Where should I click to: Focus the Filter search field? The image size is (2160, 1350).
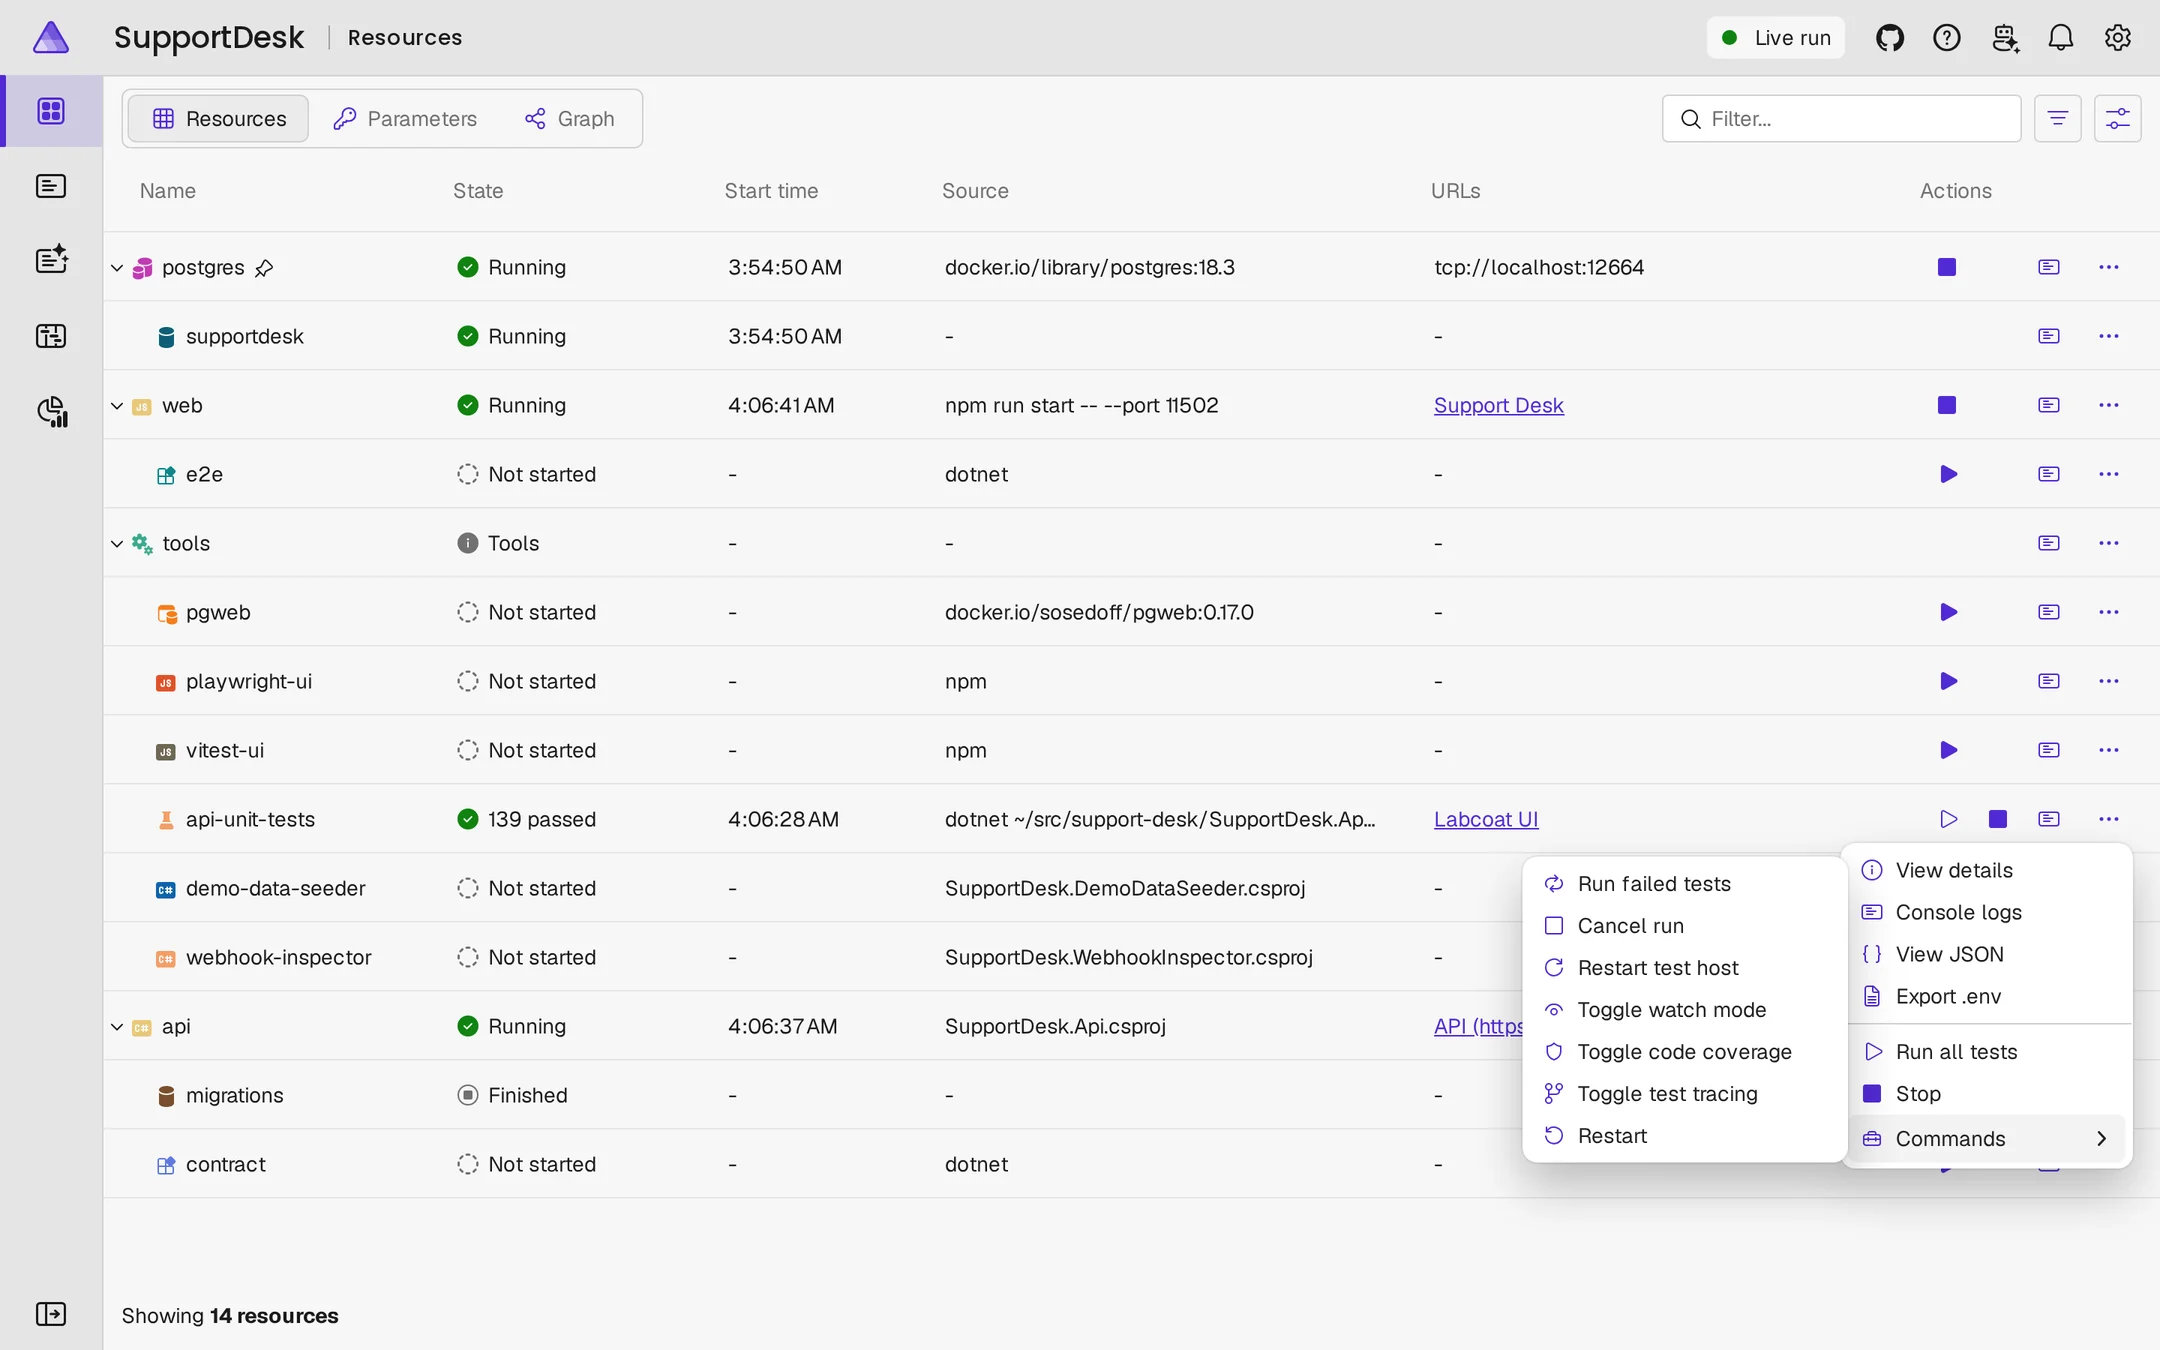1841,119
